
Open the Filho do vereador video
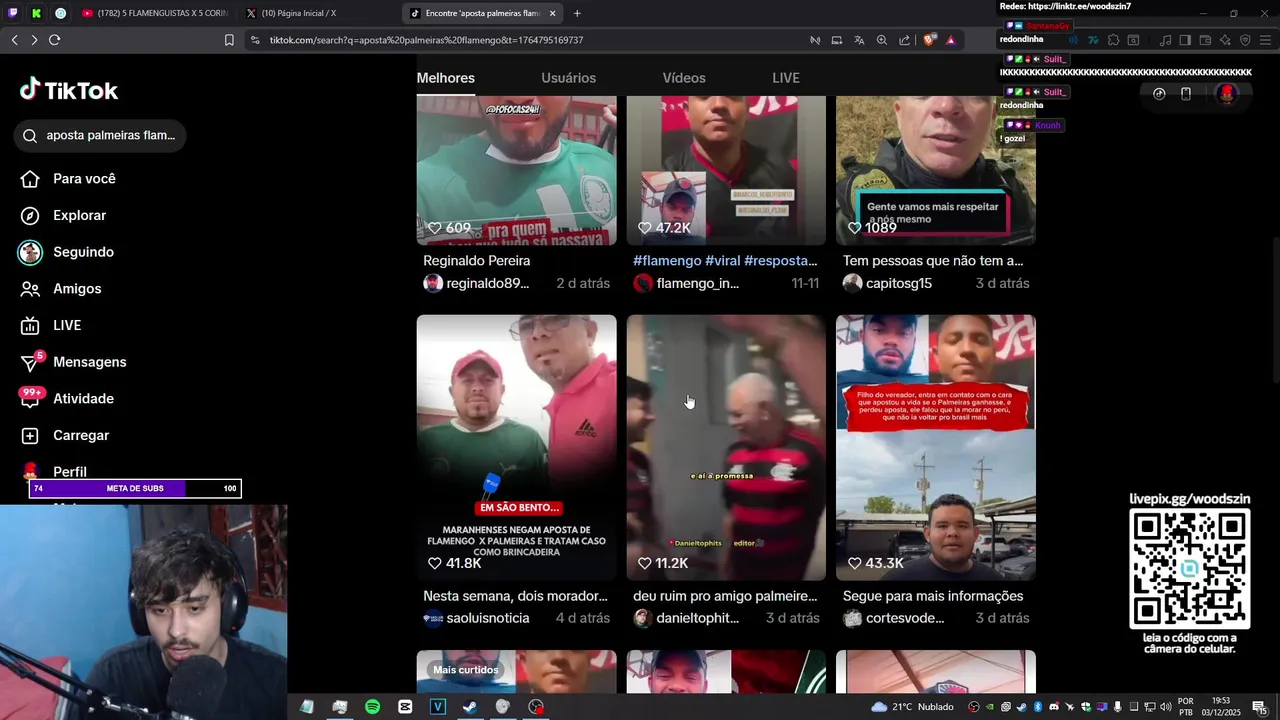tap(936, 447)
